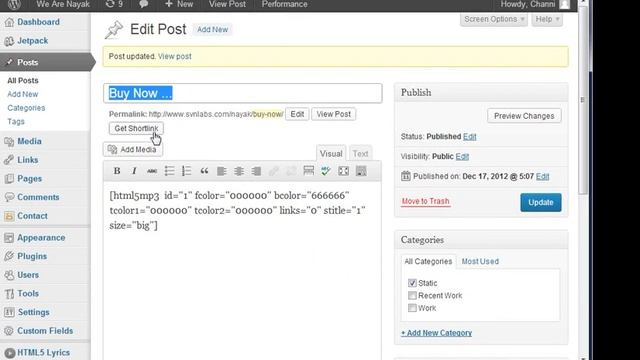Open the updates icon showing 9

pos(114,4)
